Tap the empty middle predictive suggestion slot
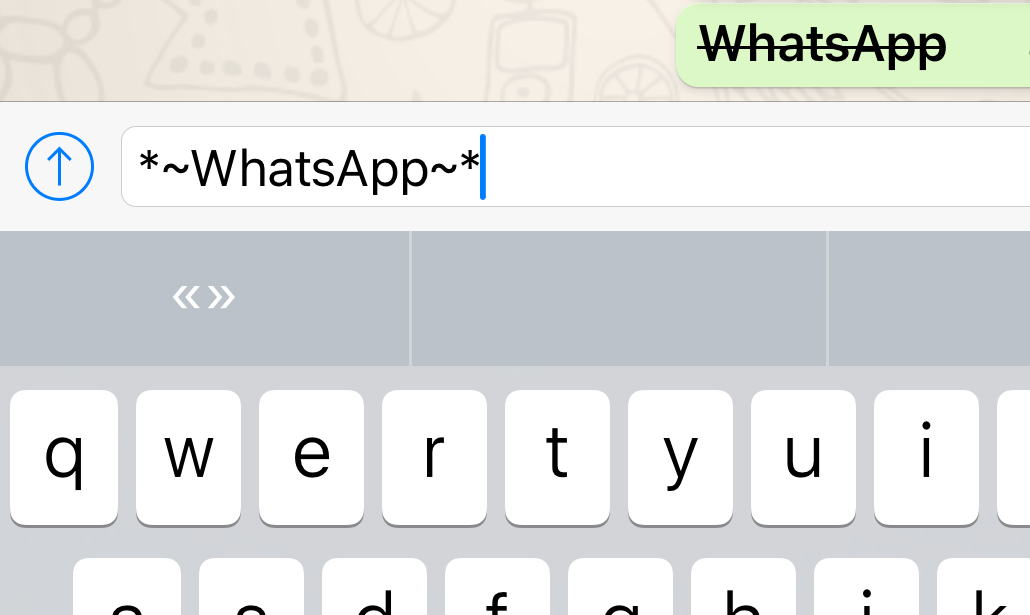Screen dimensions: 1030x615 click(619, 298)
